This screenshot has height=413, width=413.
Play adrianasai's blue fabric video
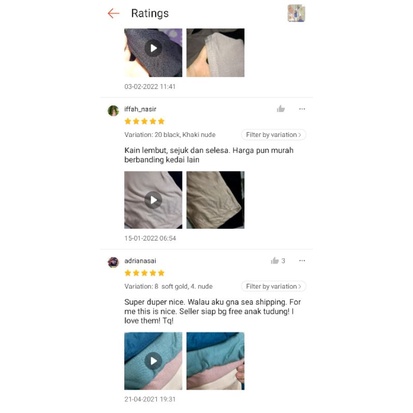pos(153,361)
